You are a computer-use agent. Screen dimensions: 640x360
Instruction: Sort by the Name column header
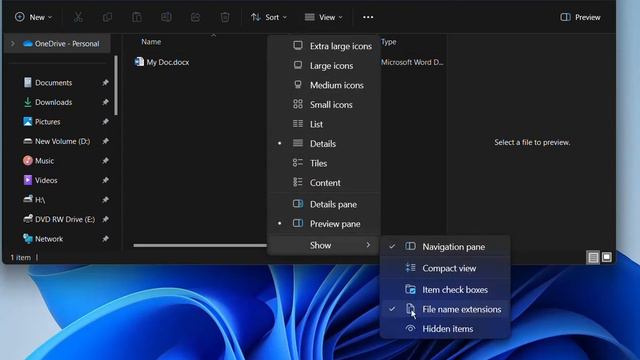151,42
